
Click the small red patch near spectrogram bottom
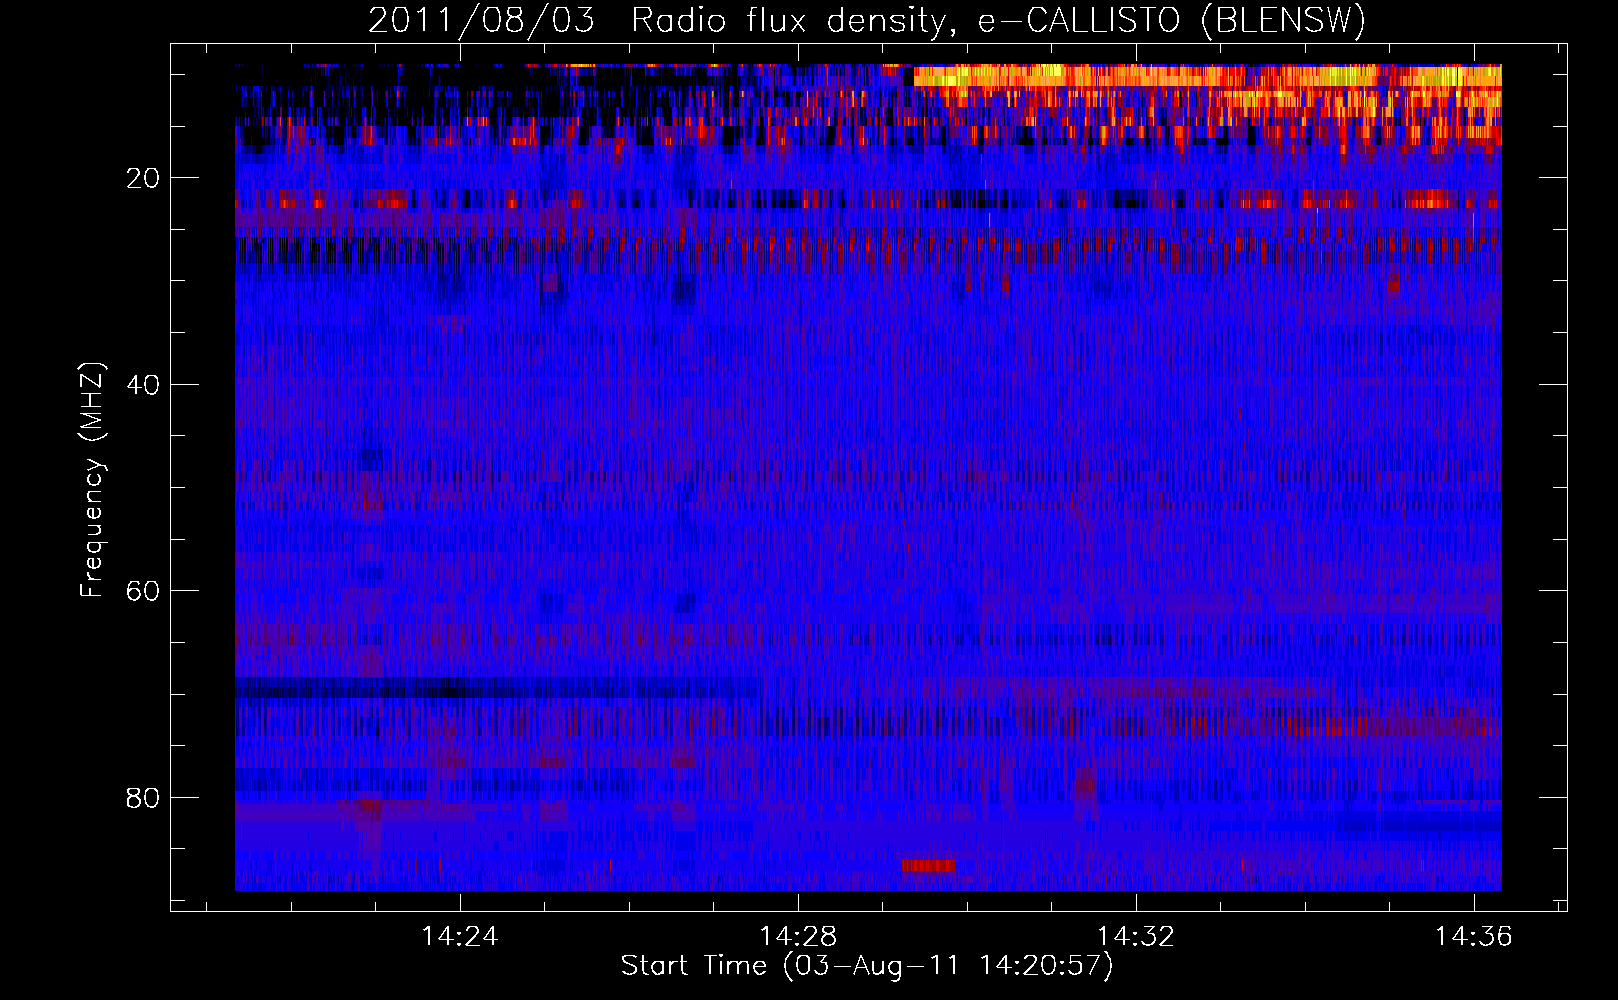928,865
